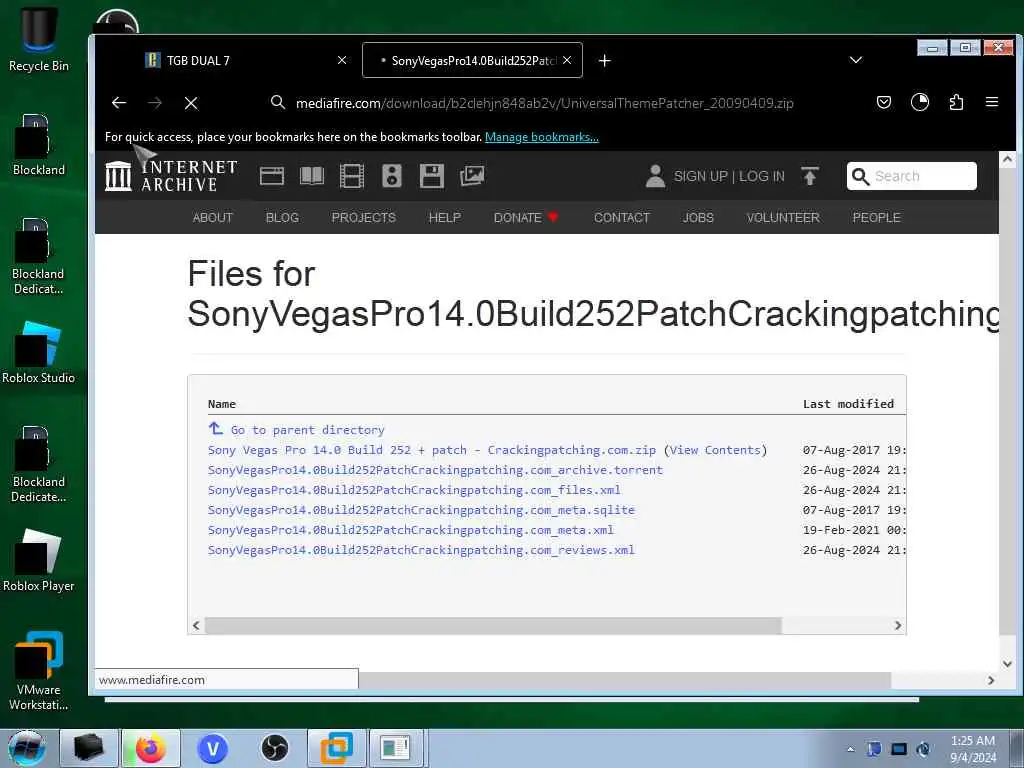Select the Recycle Bin desktop icon

coord(39,38)
